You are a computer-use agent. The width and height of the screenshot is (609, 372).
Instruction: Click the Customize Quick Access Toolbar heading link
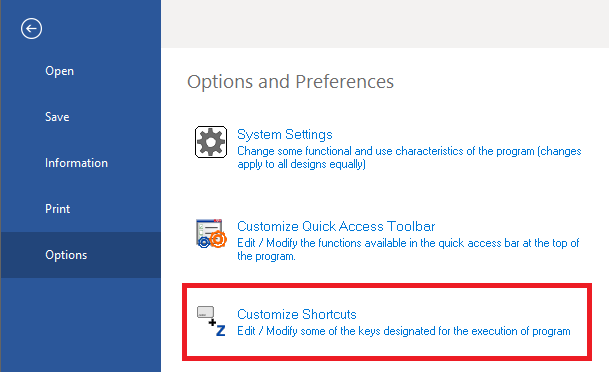click(x=336, y=226)
